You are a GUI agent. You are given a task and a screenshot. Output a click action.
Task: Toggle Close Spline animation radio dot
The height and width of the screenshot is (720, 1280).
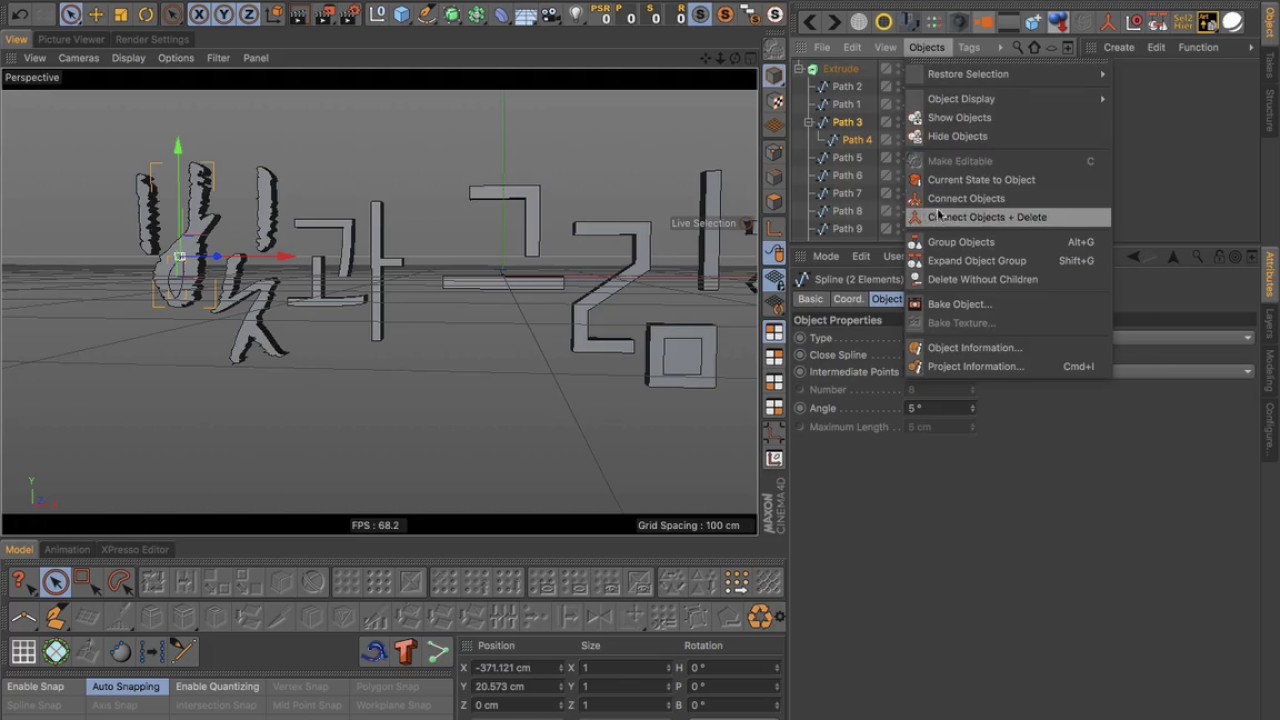(800, 355)
